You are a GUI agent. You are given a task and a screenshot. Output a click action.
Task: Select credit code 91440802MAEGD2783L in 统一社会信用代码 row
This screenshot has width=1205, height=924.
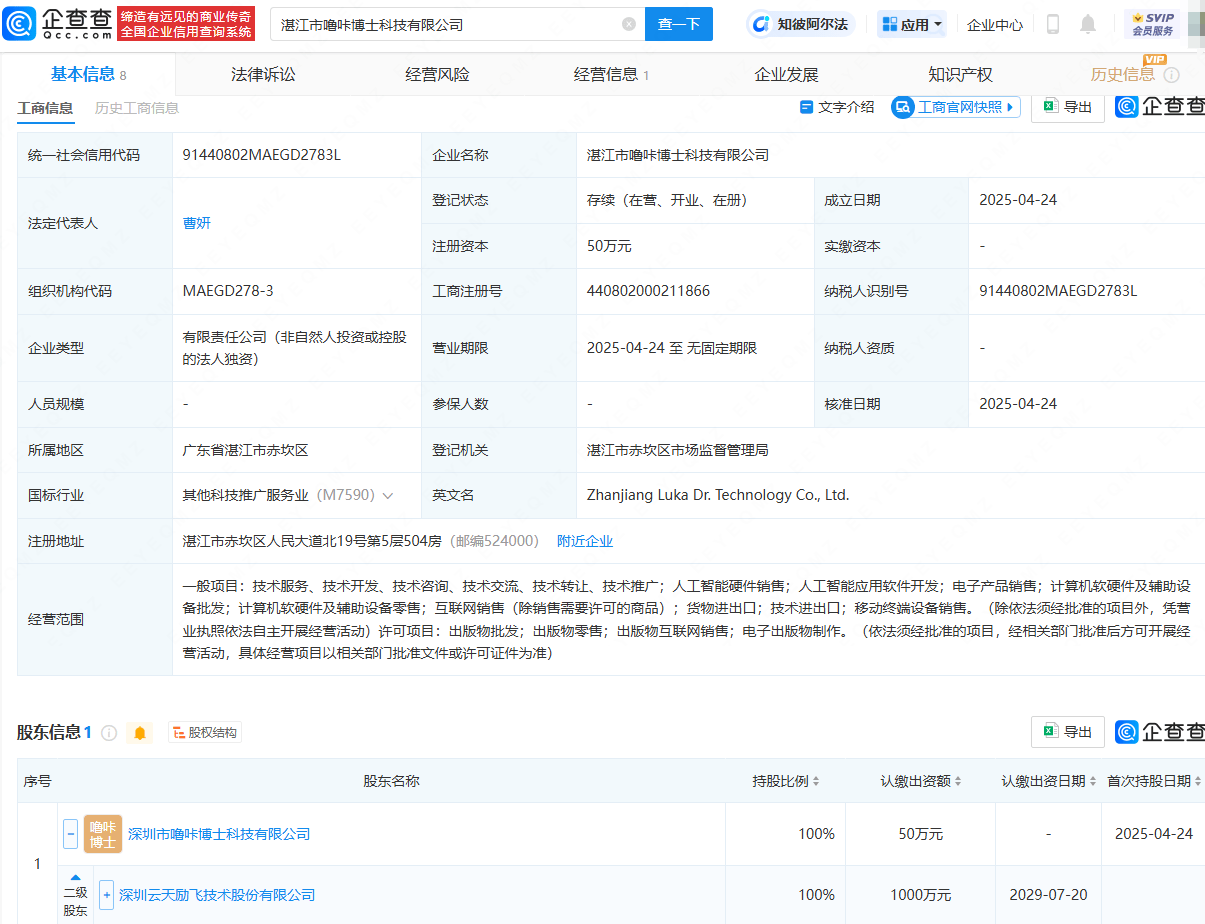click(262, 155)
